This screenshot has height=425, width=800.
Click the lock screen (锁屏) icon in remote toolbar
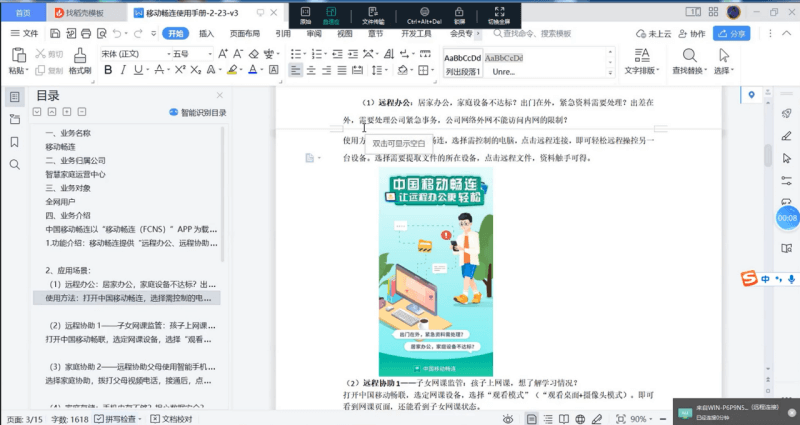(x=459, y=15)
